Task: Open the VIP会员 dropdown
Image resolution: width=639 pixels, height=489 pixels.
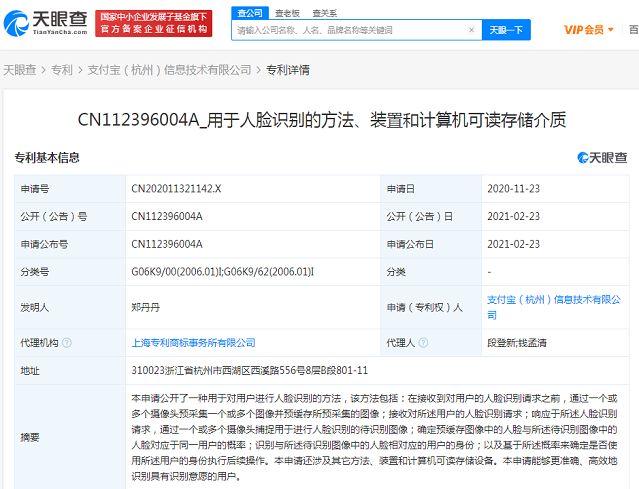Action: point(588,30)
